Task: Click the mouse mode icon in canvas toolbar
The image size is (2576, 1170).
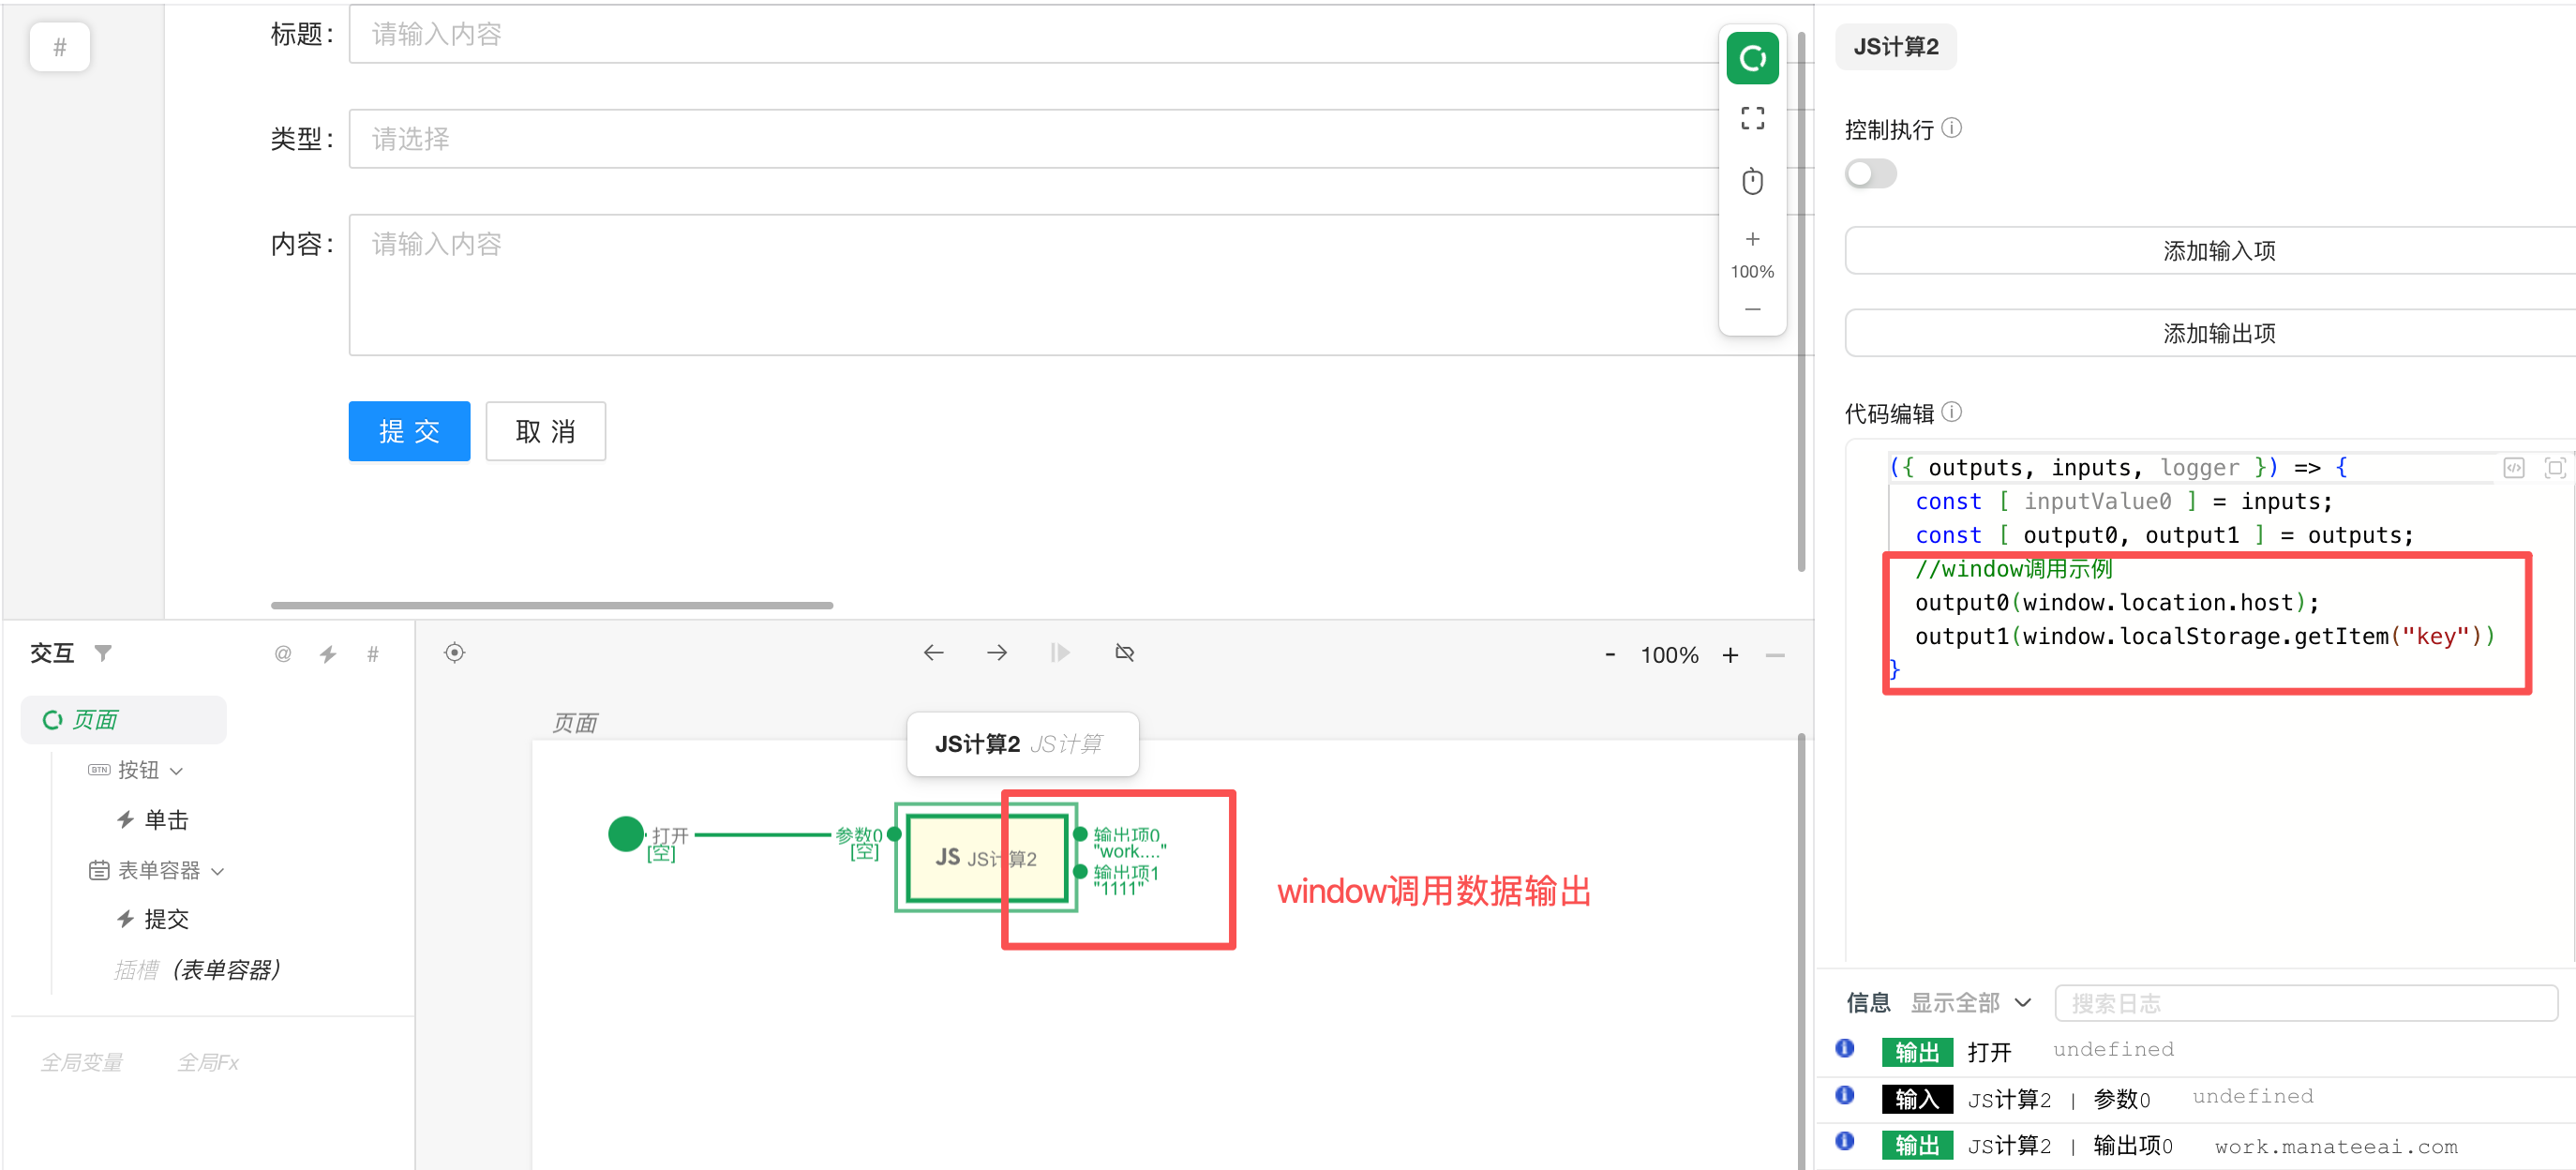Action: 1752,182
